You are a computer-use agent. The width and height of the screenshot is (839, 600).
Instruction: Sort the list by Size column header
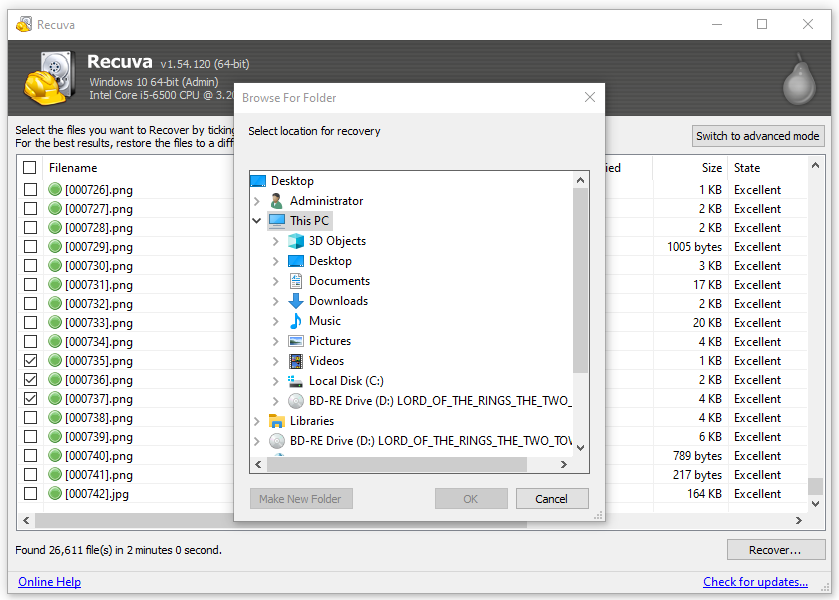pyautogui.click(x=711, y=168)
